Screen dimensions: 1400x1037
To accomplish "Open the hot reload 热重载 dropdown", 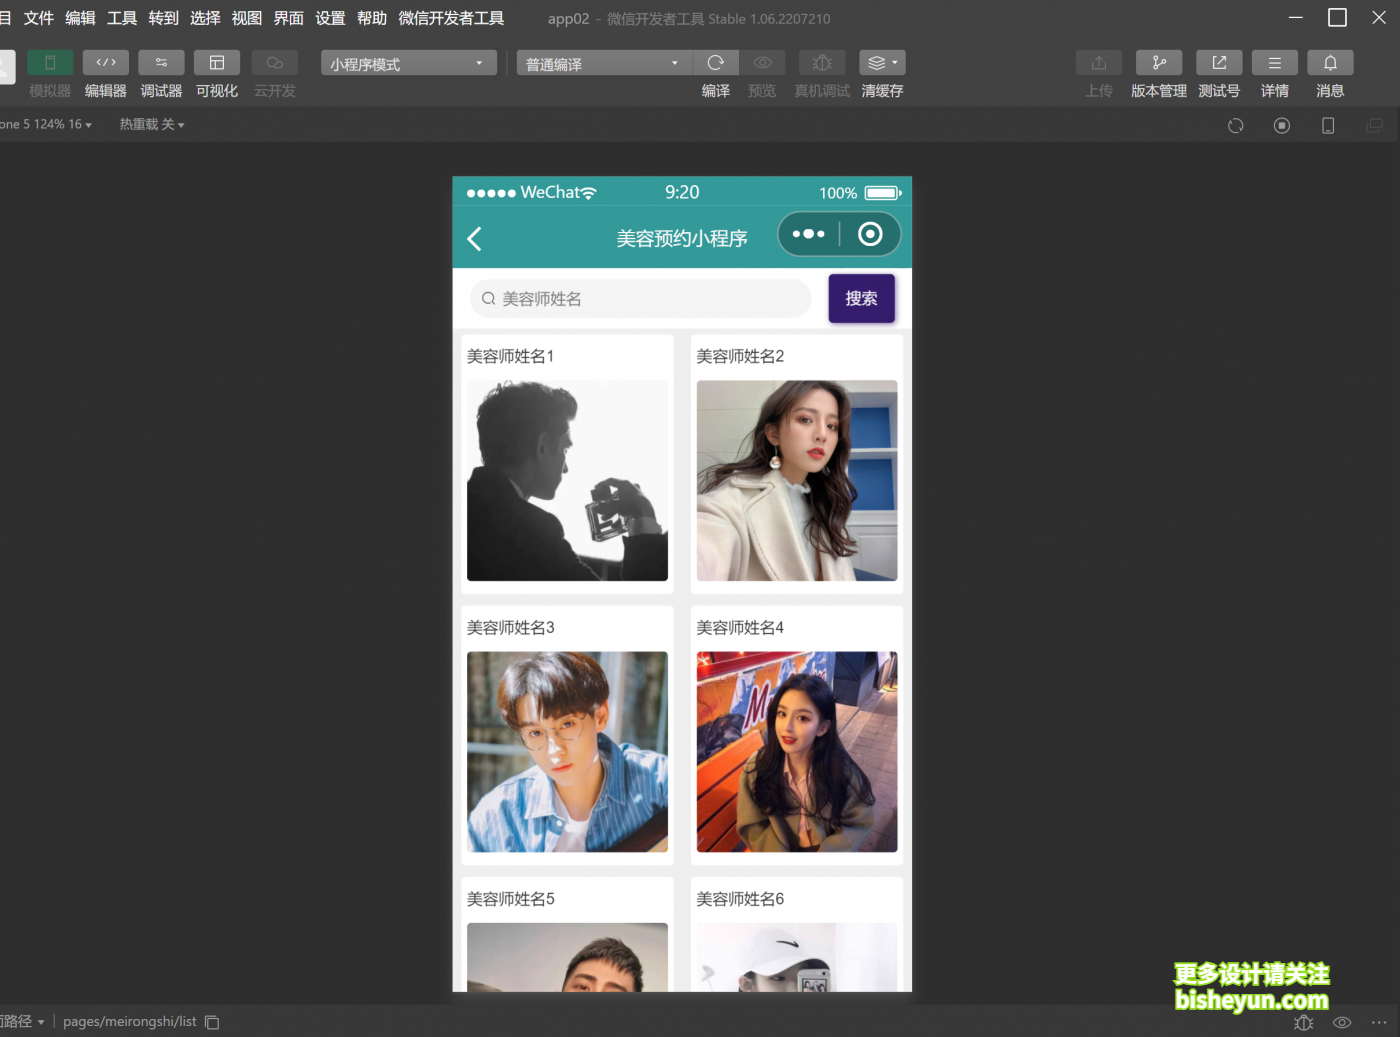I will (152, 125).
